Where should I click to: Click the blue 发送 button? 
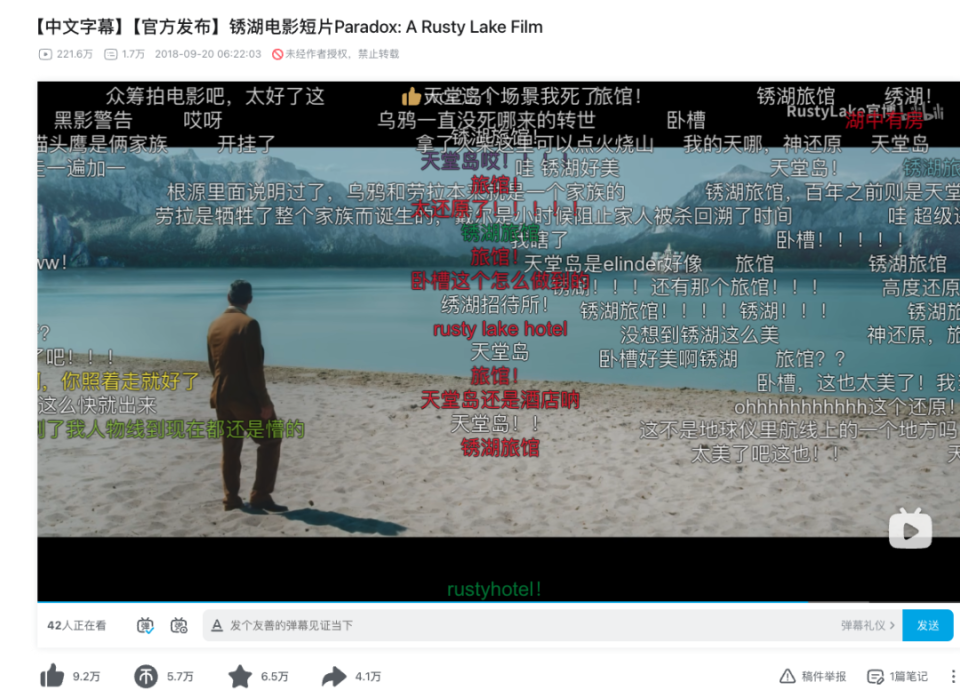coord(928,625)
